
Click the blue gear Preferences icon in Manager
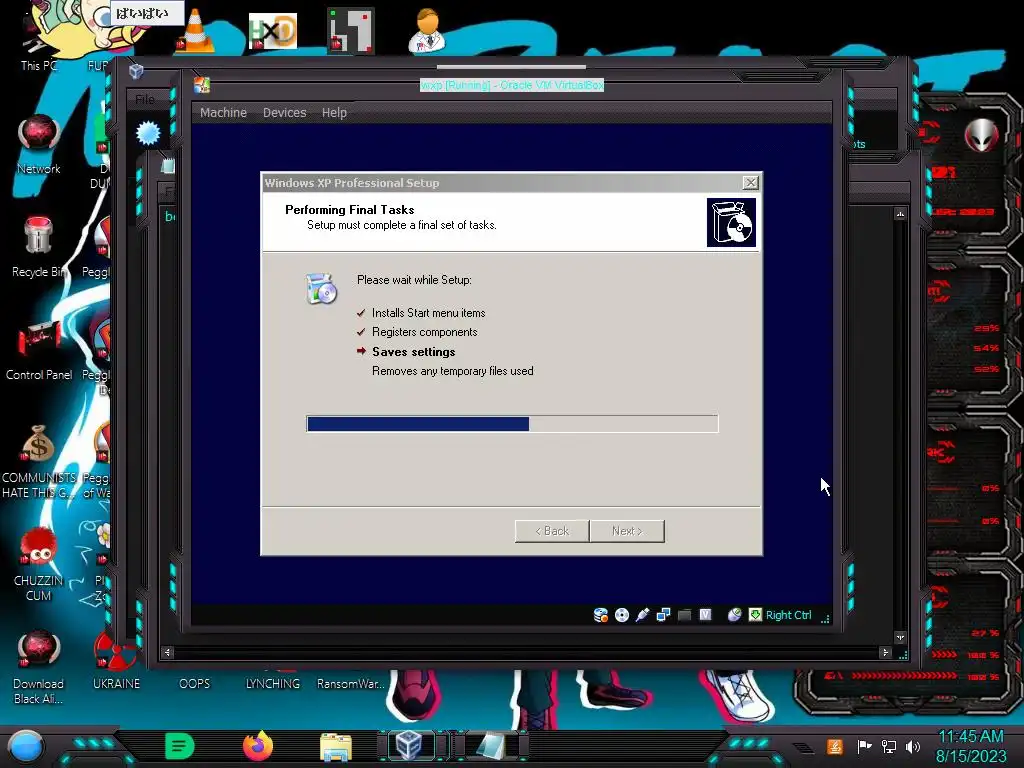[x=148, y=133]
